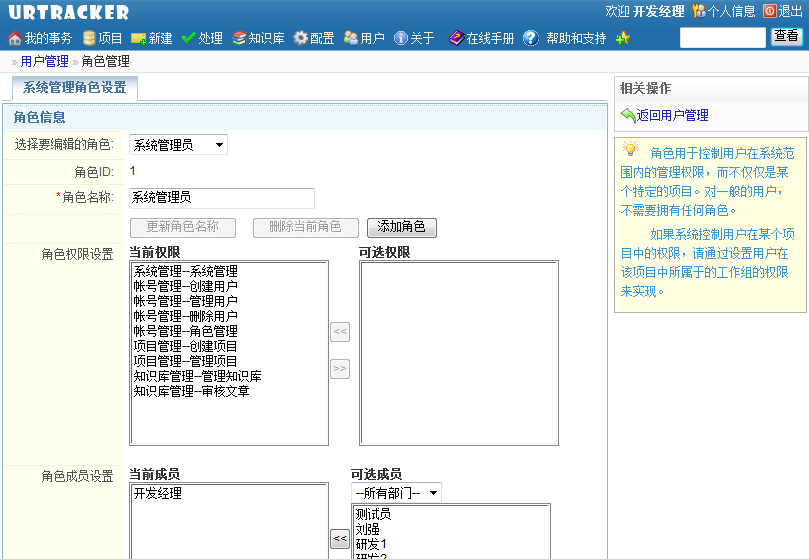Click the 新建 toolbar icon
This screenshot has width=809, height=559.
click(138, 38)
